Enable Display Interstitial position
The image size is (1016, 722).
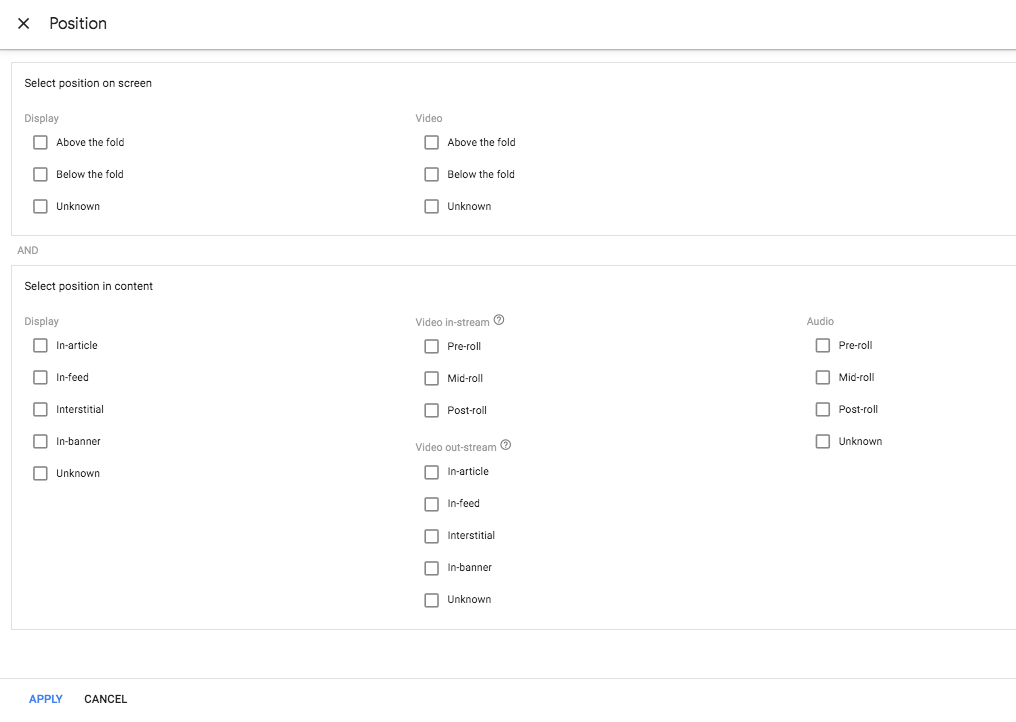(40, 410)
